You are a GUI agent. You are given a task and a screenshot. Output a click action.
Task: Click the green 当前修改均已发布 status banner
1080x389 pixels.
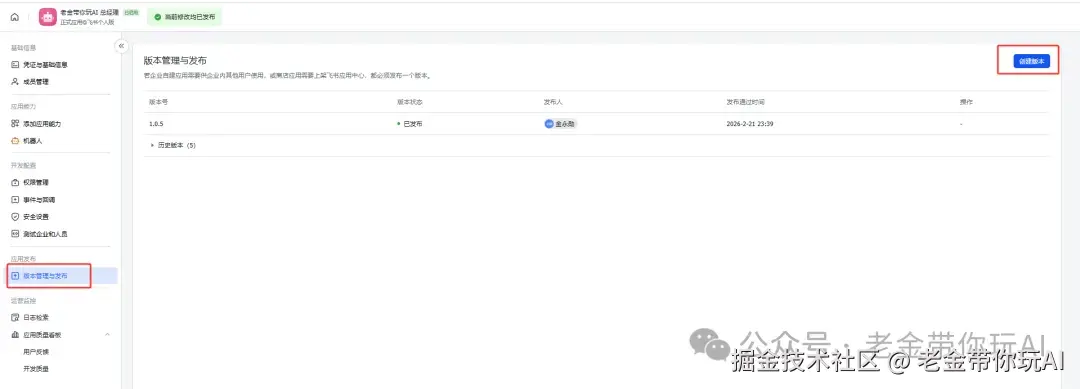tap(185, 17)
